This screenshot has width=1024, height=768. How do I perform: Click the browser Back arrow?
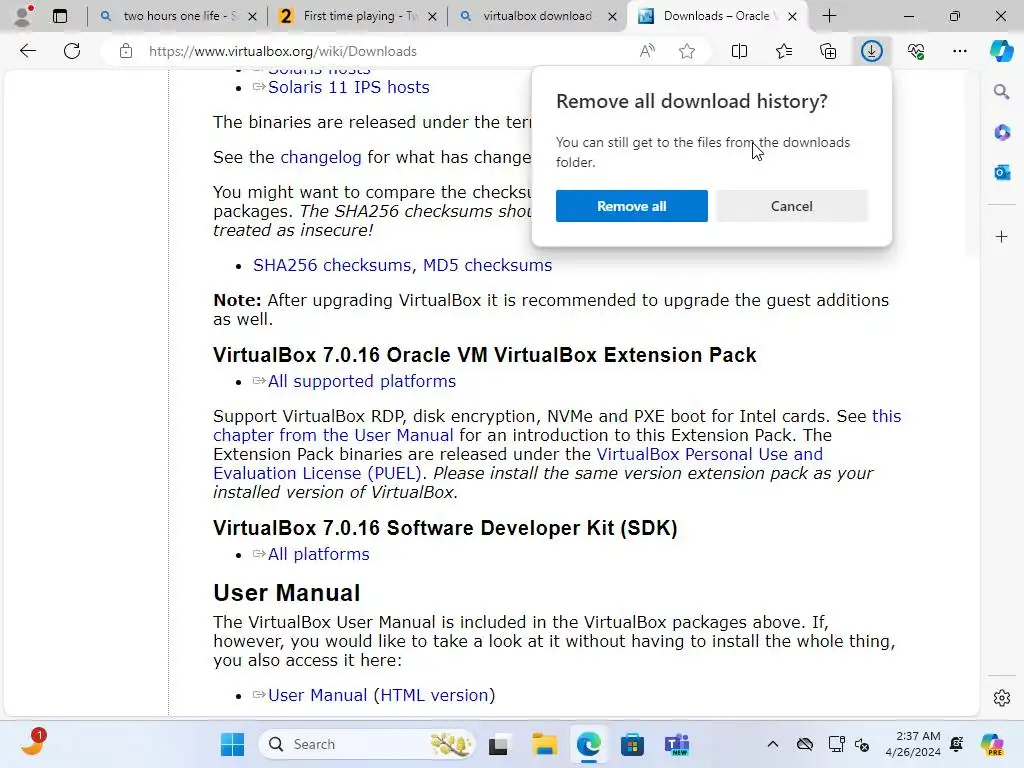point(27,51)
